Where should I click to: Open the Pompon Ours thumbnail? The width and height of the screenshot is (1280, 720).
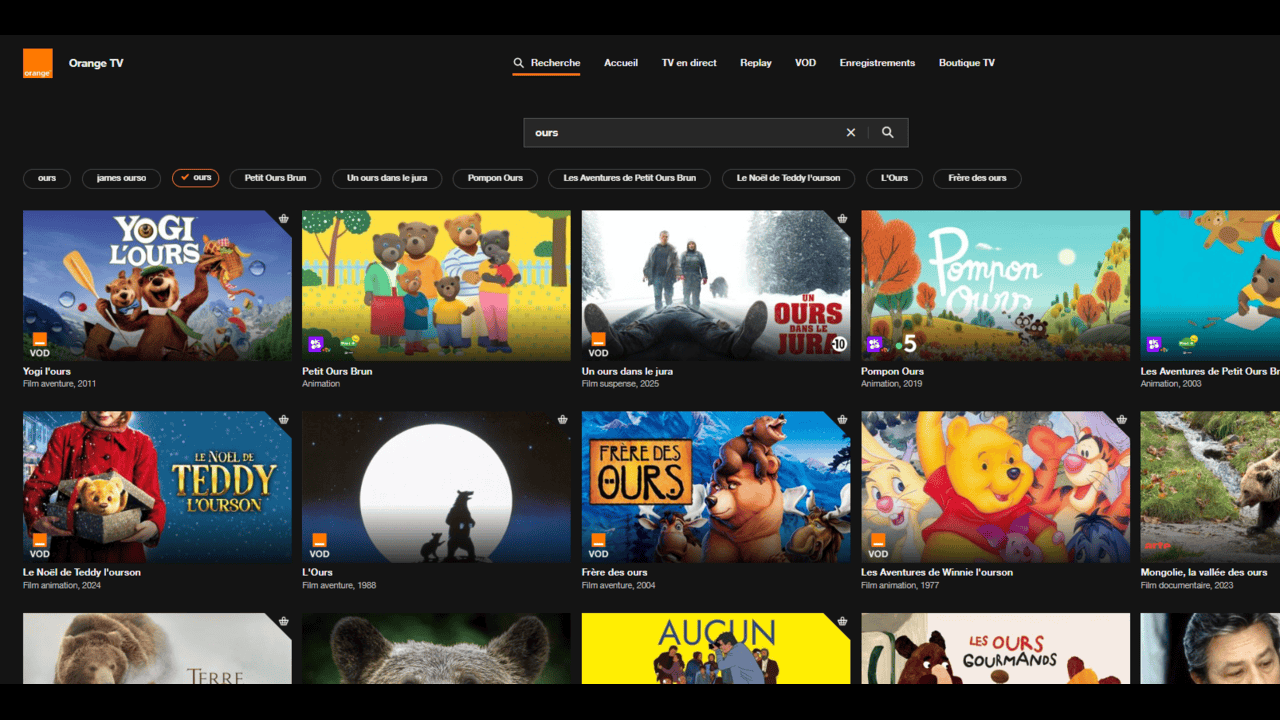point(995,285)
